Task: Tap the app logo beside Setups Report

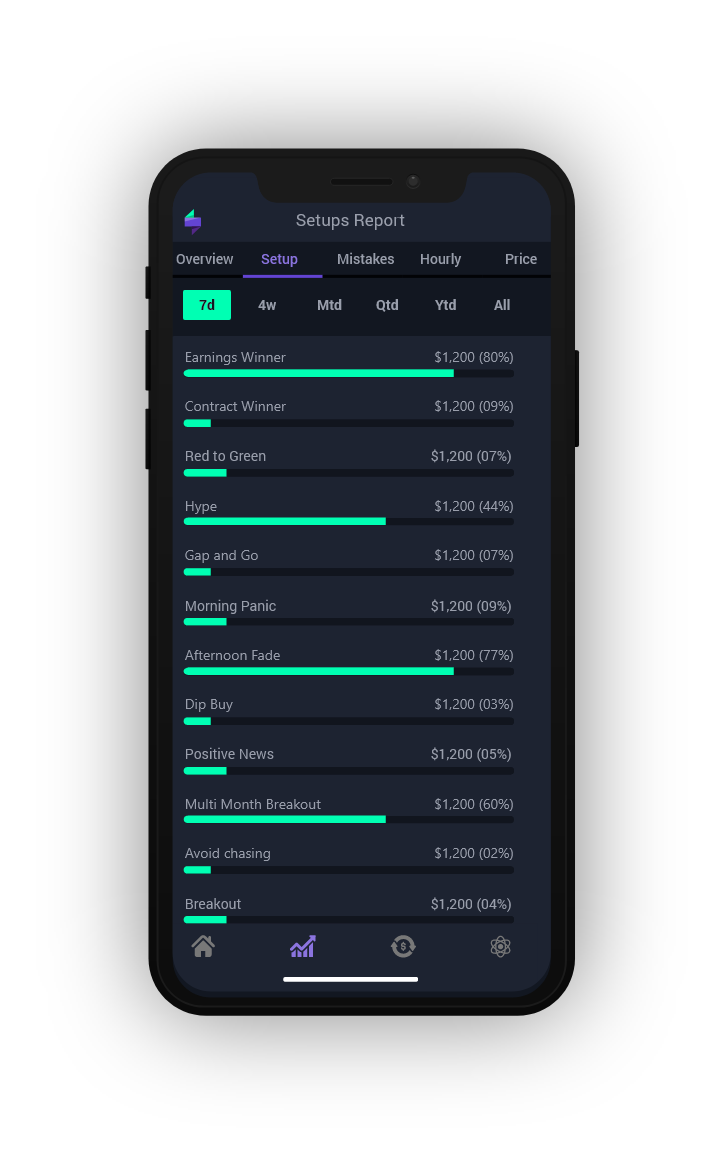Action: (x=193, y=221)
